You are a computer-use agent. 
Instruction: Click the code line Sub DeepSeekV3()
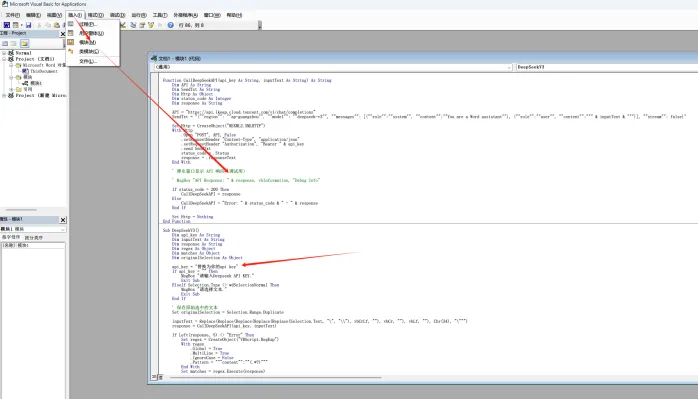pos(180,230)
